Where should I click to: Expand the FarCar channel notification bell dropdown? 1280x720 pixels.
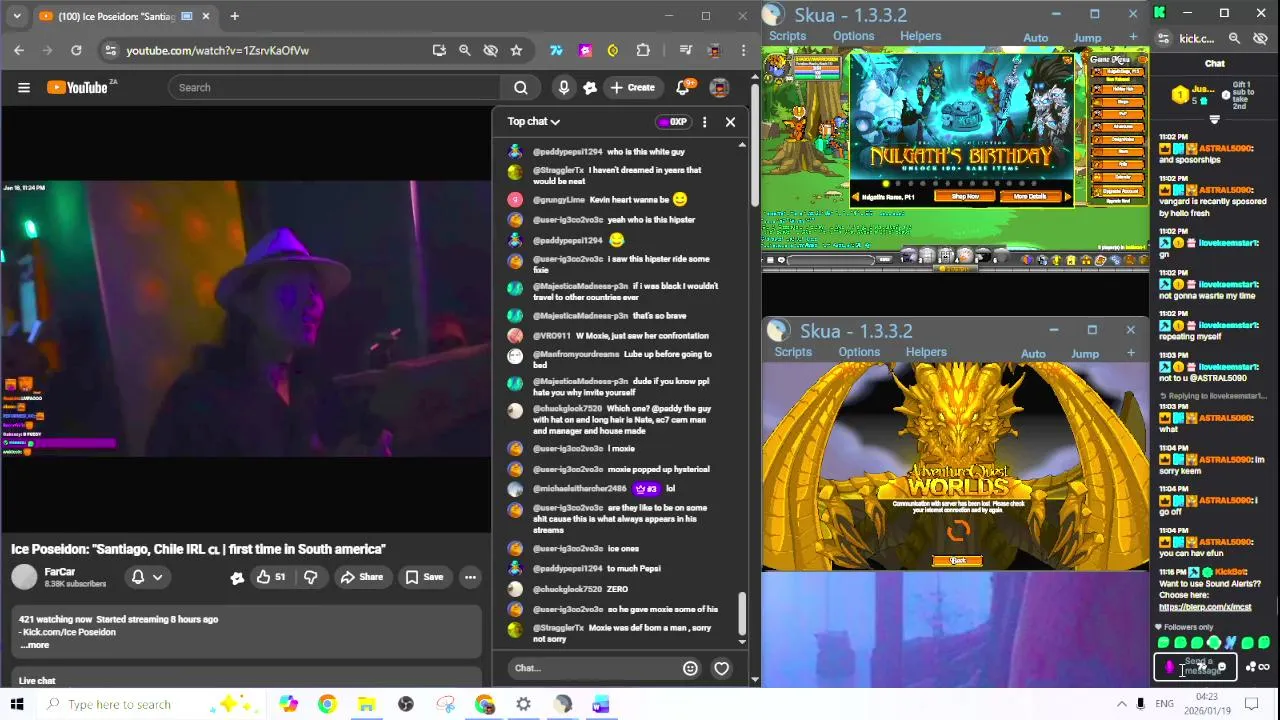click(147, 577)
